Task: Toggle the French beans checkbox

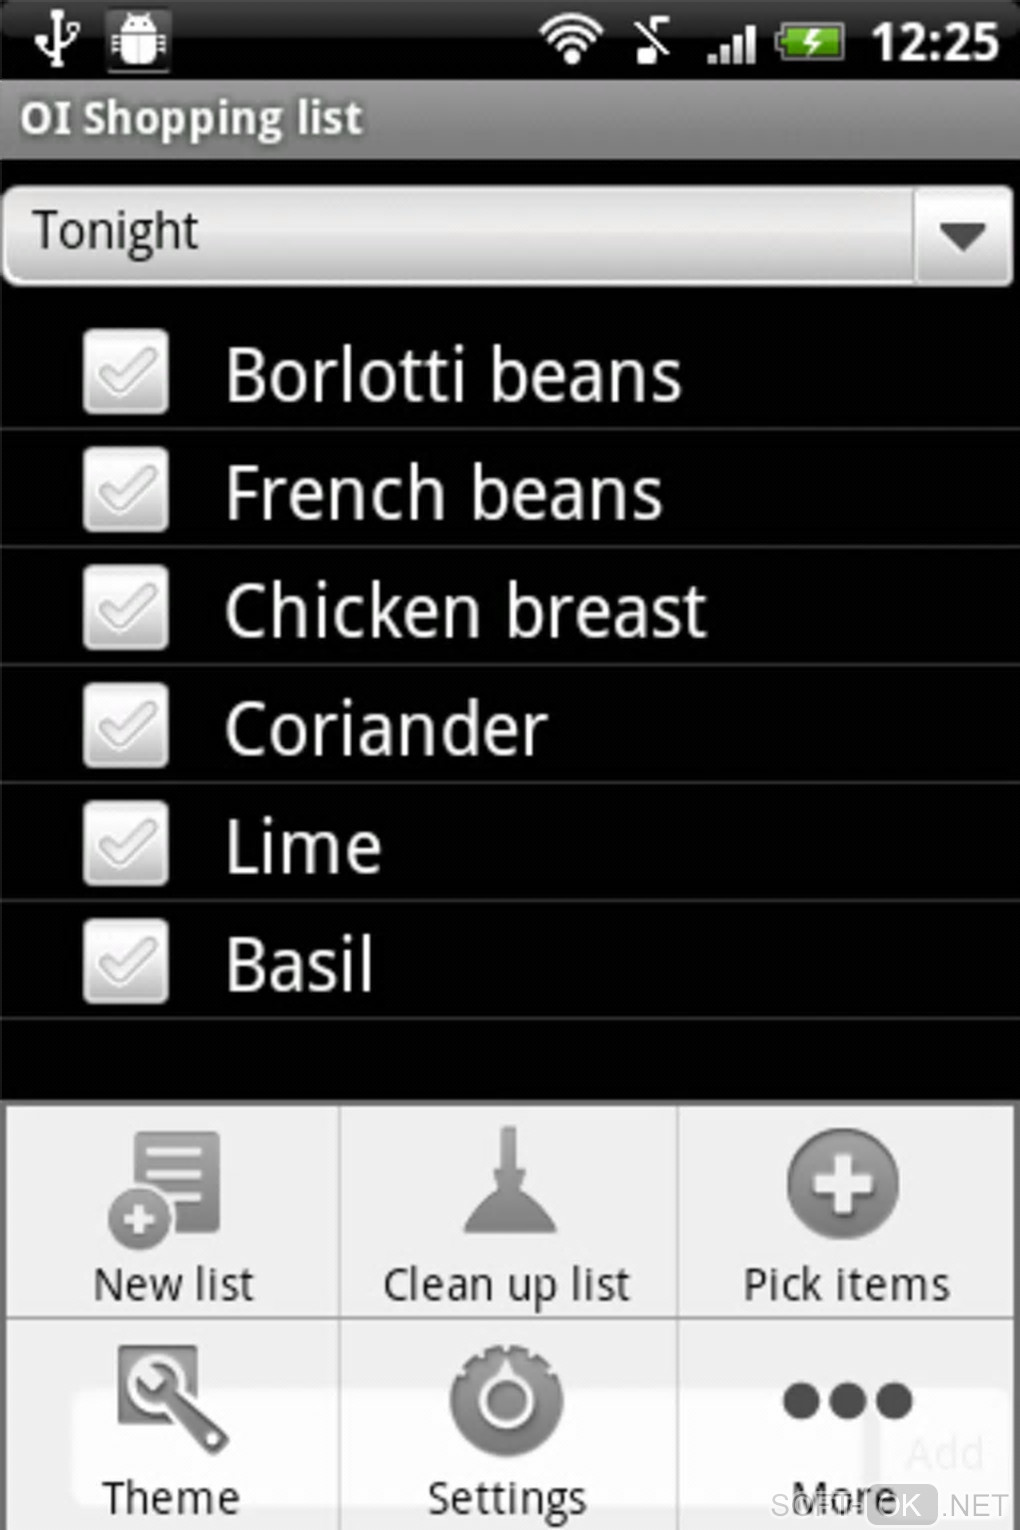Action: coord(126,490)
